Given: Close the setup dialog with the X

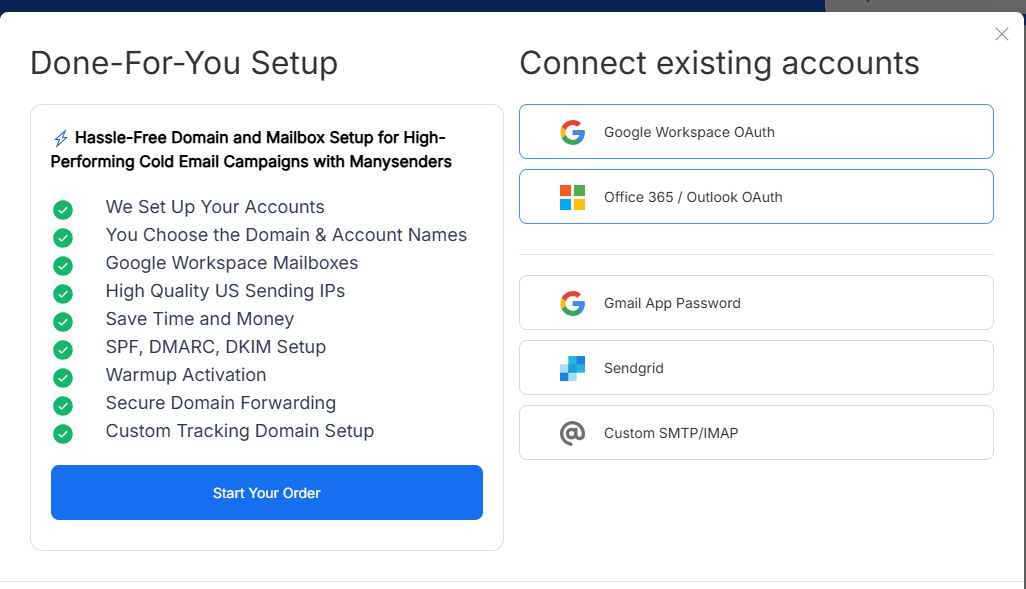Looking at the screenshot, I should (1002, 34).
